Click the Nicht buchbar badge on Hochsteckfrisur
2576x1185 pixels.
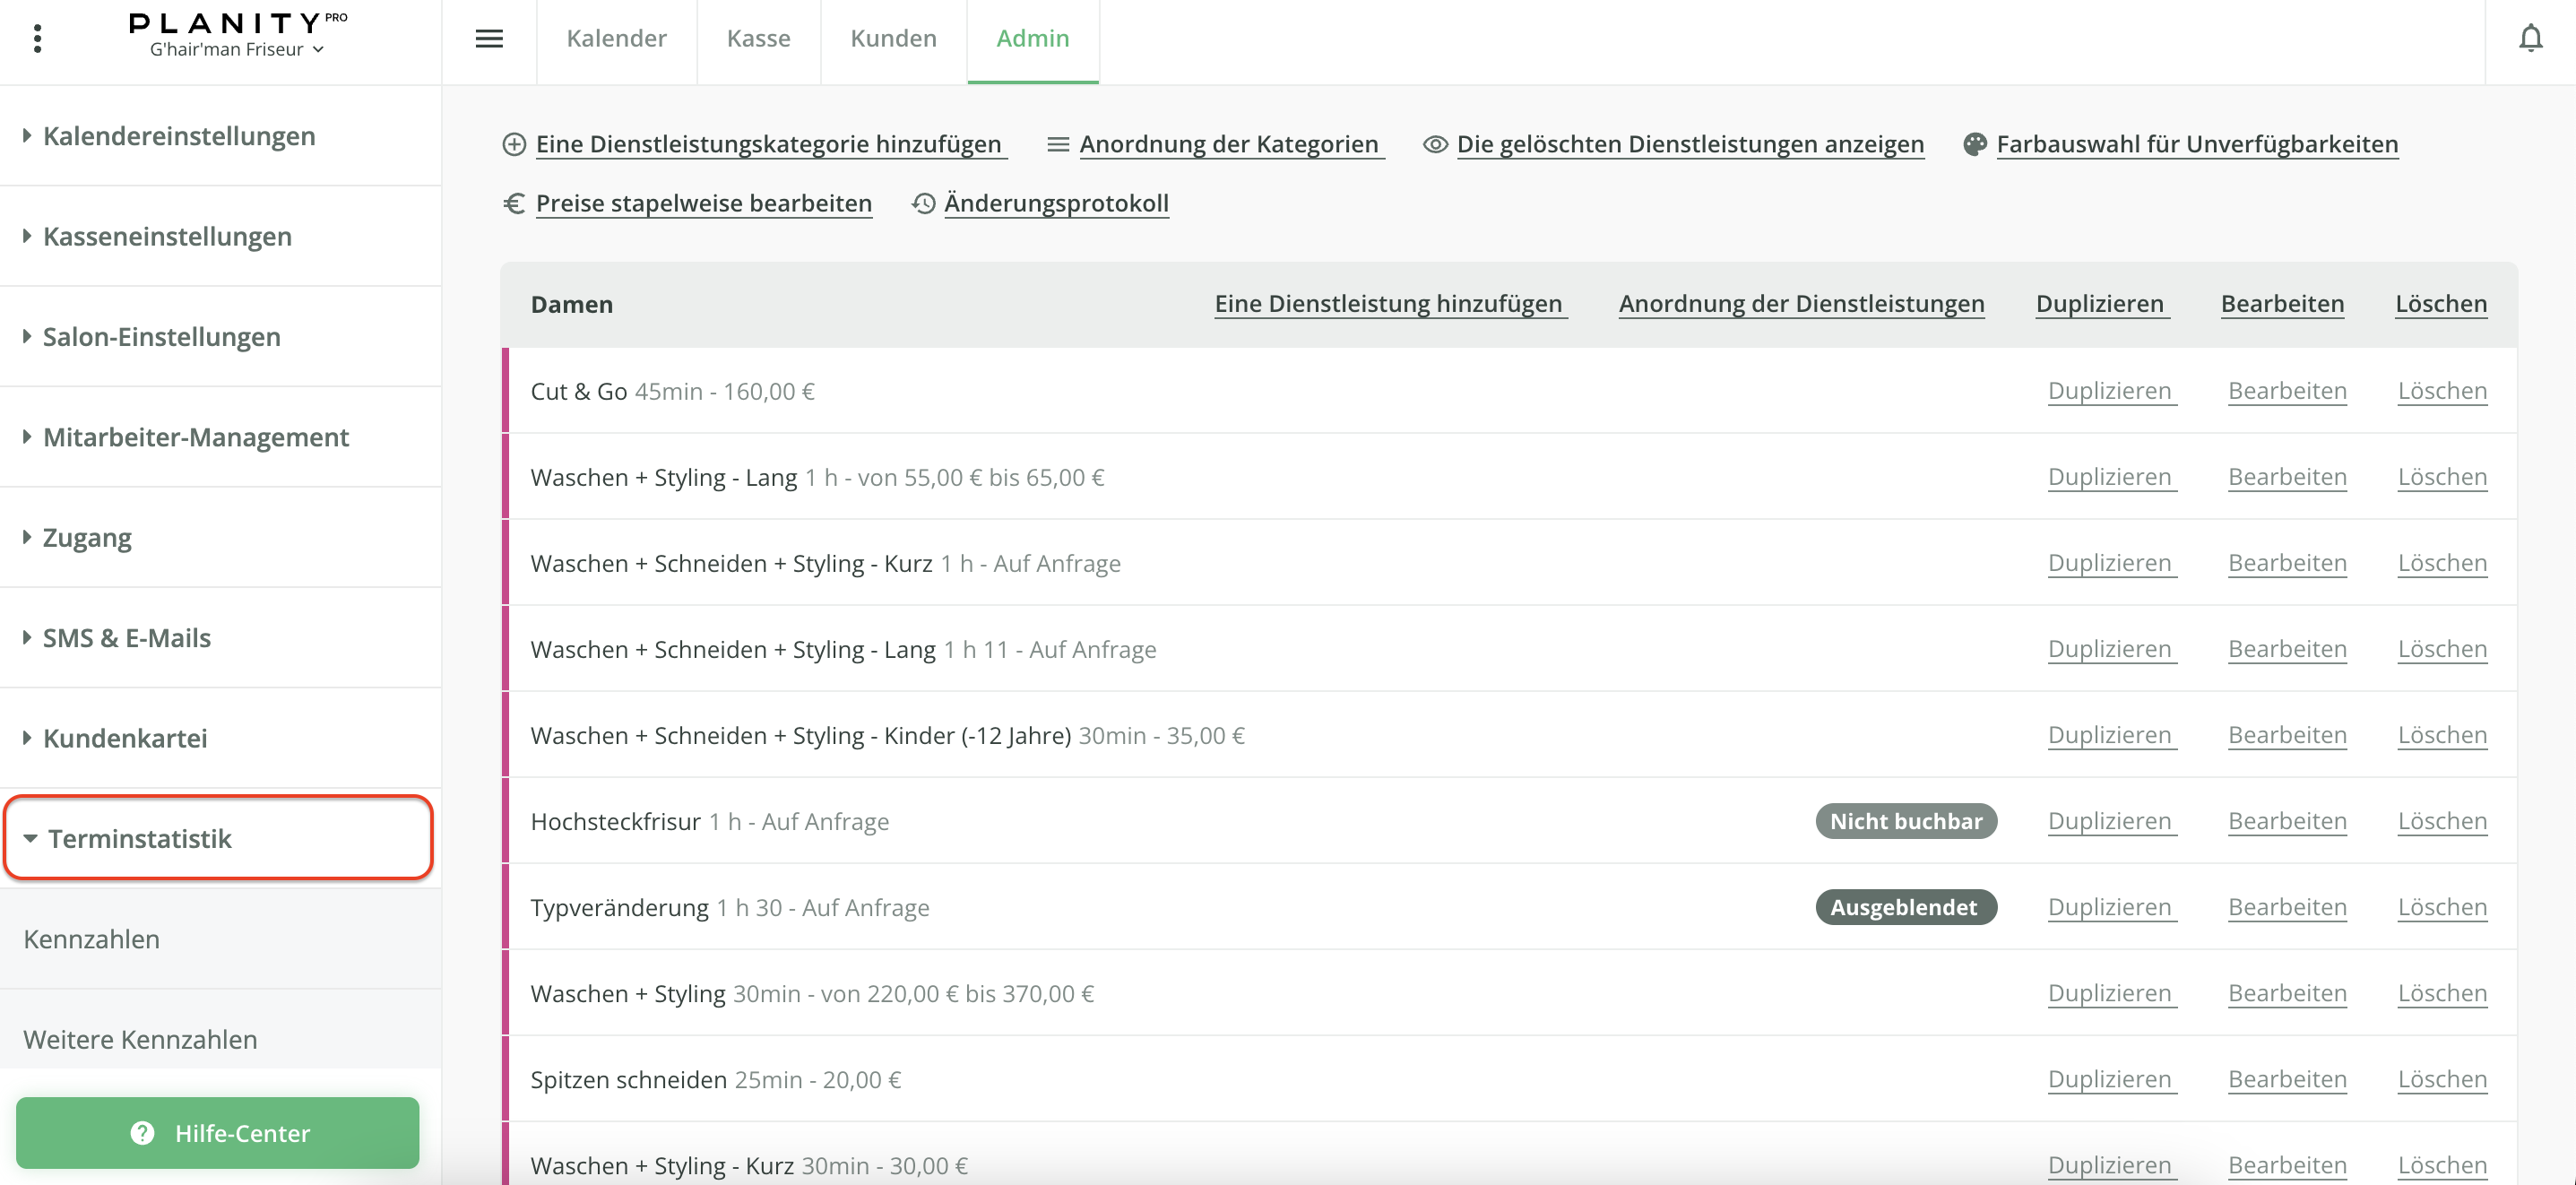1905,820
